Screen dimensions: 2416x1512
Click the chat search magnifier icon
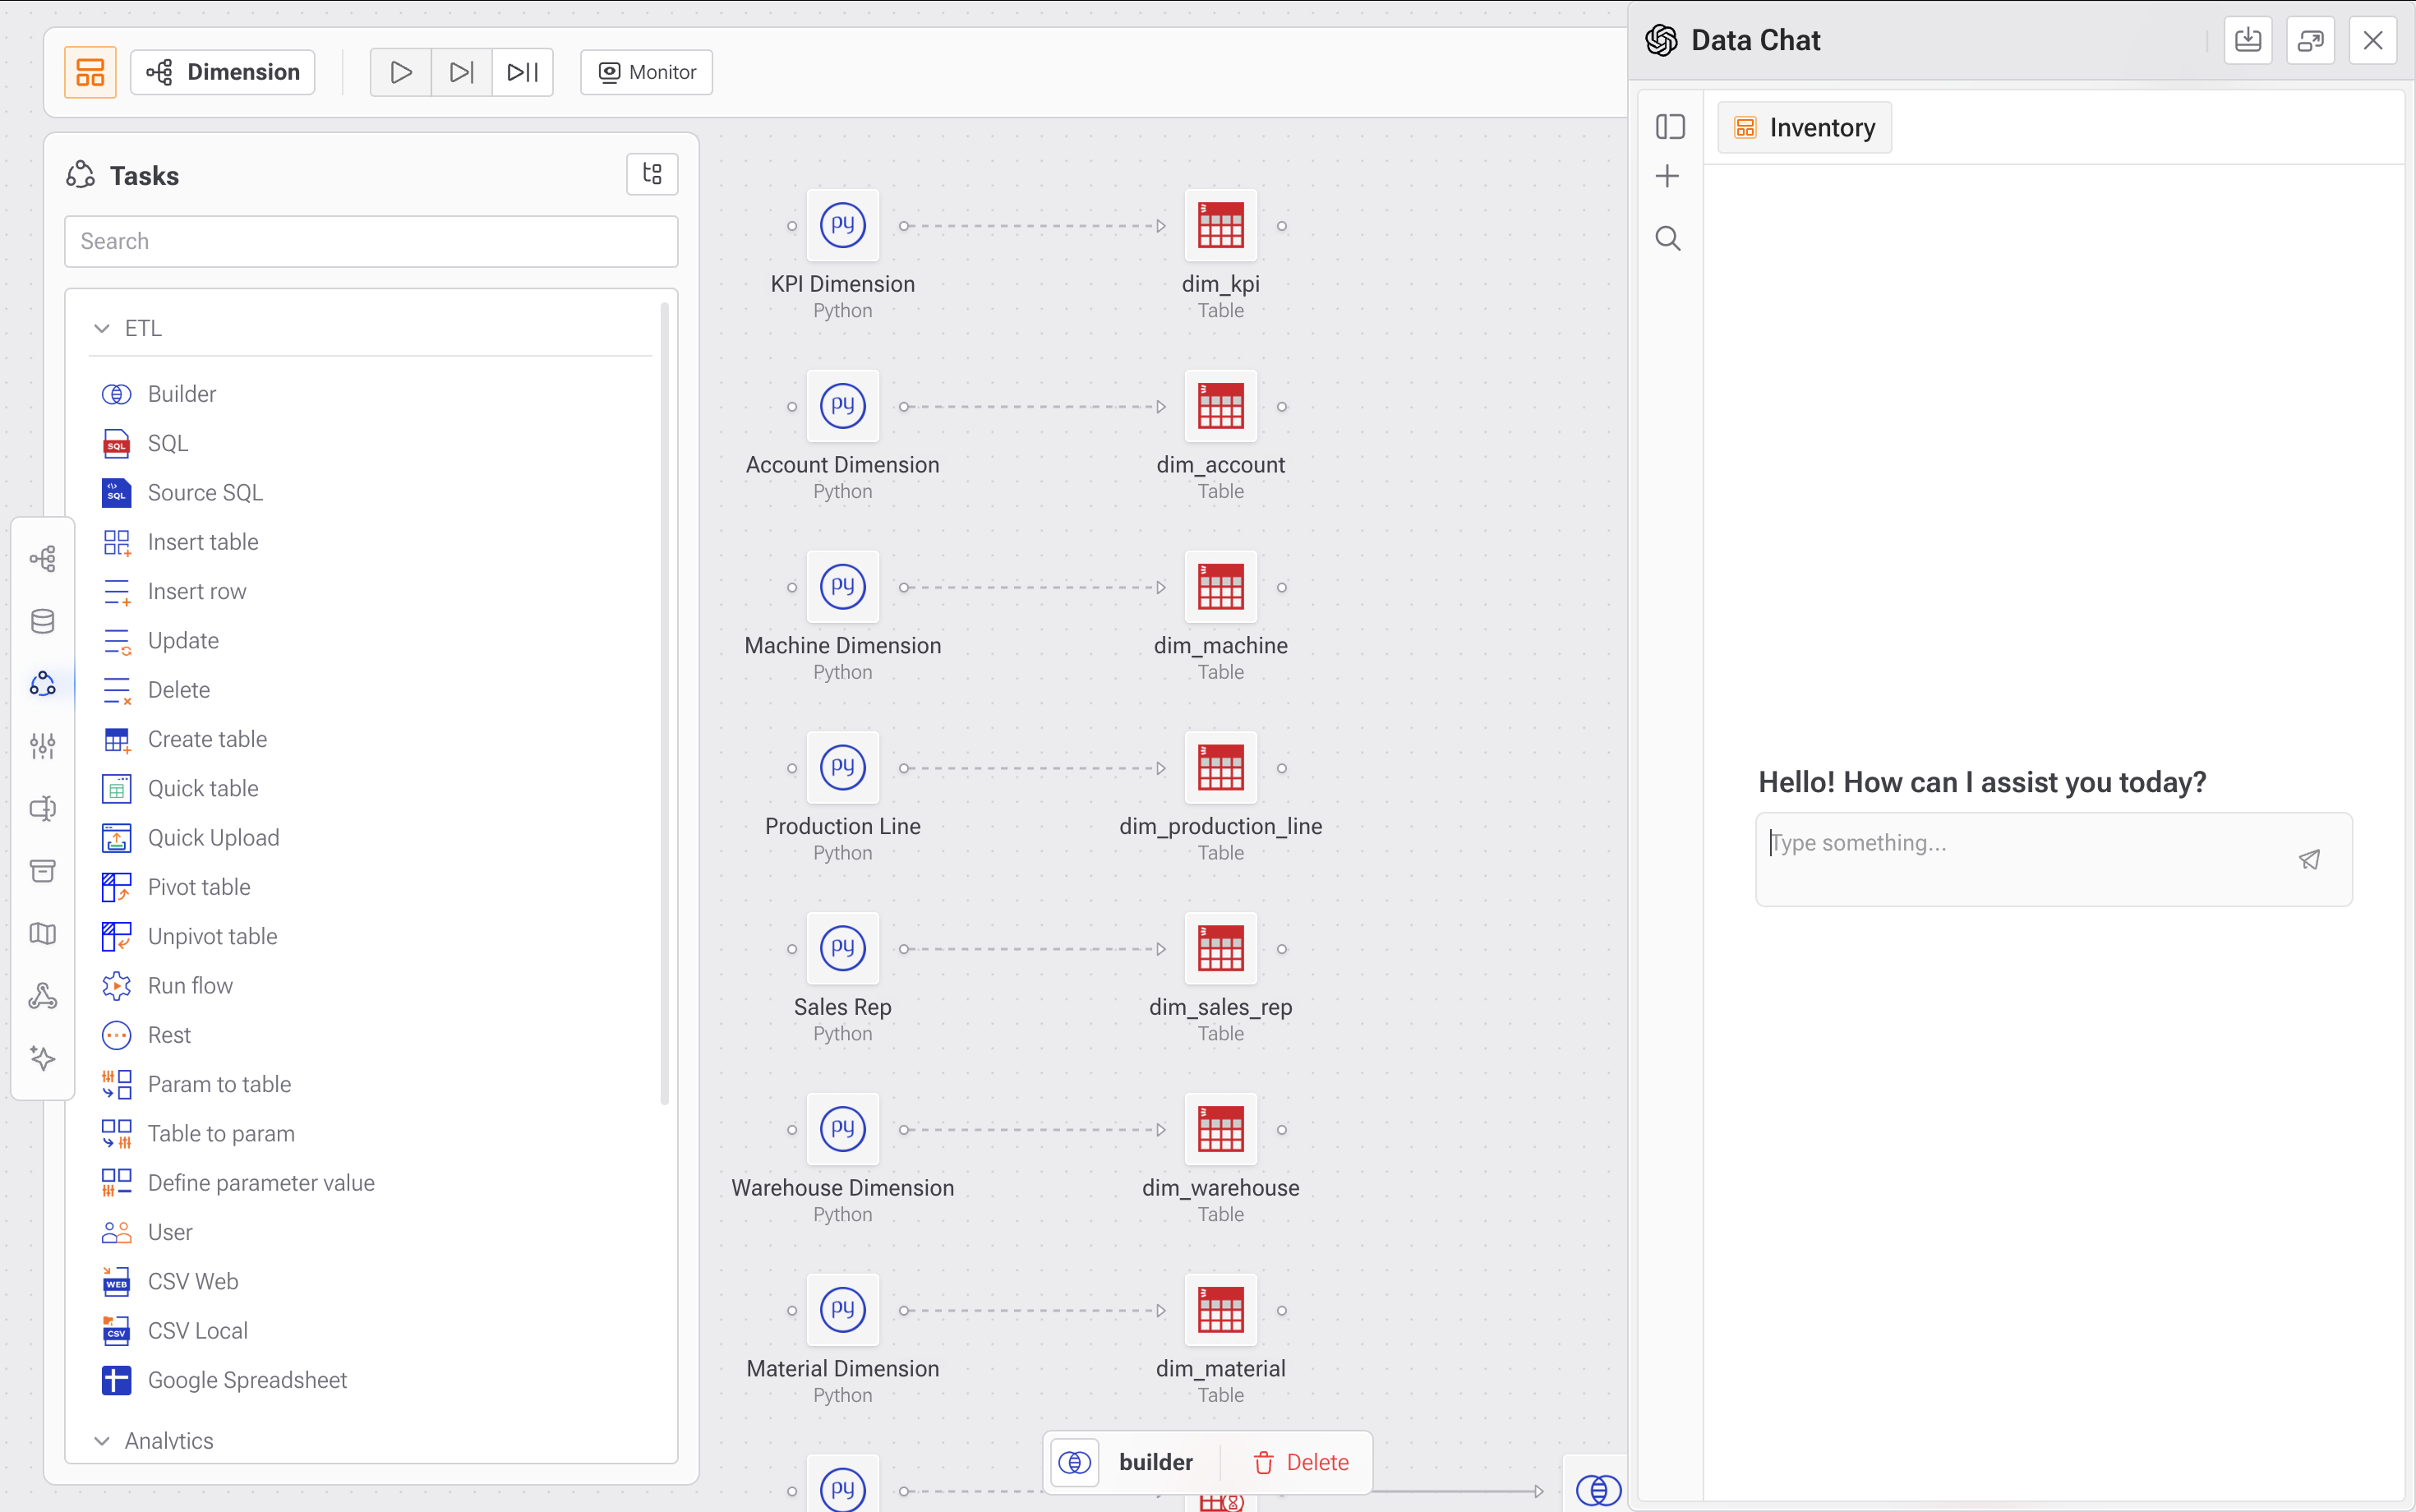pyautogui.click(x=1667, y=239)
